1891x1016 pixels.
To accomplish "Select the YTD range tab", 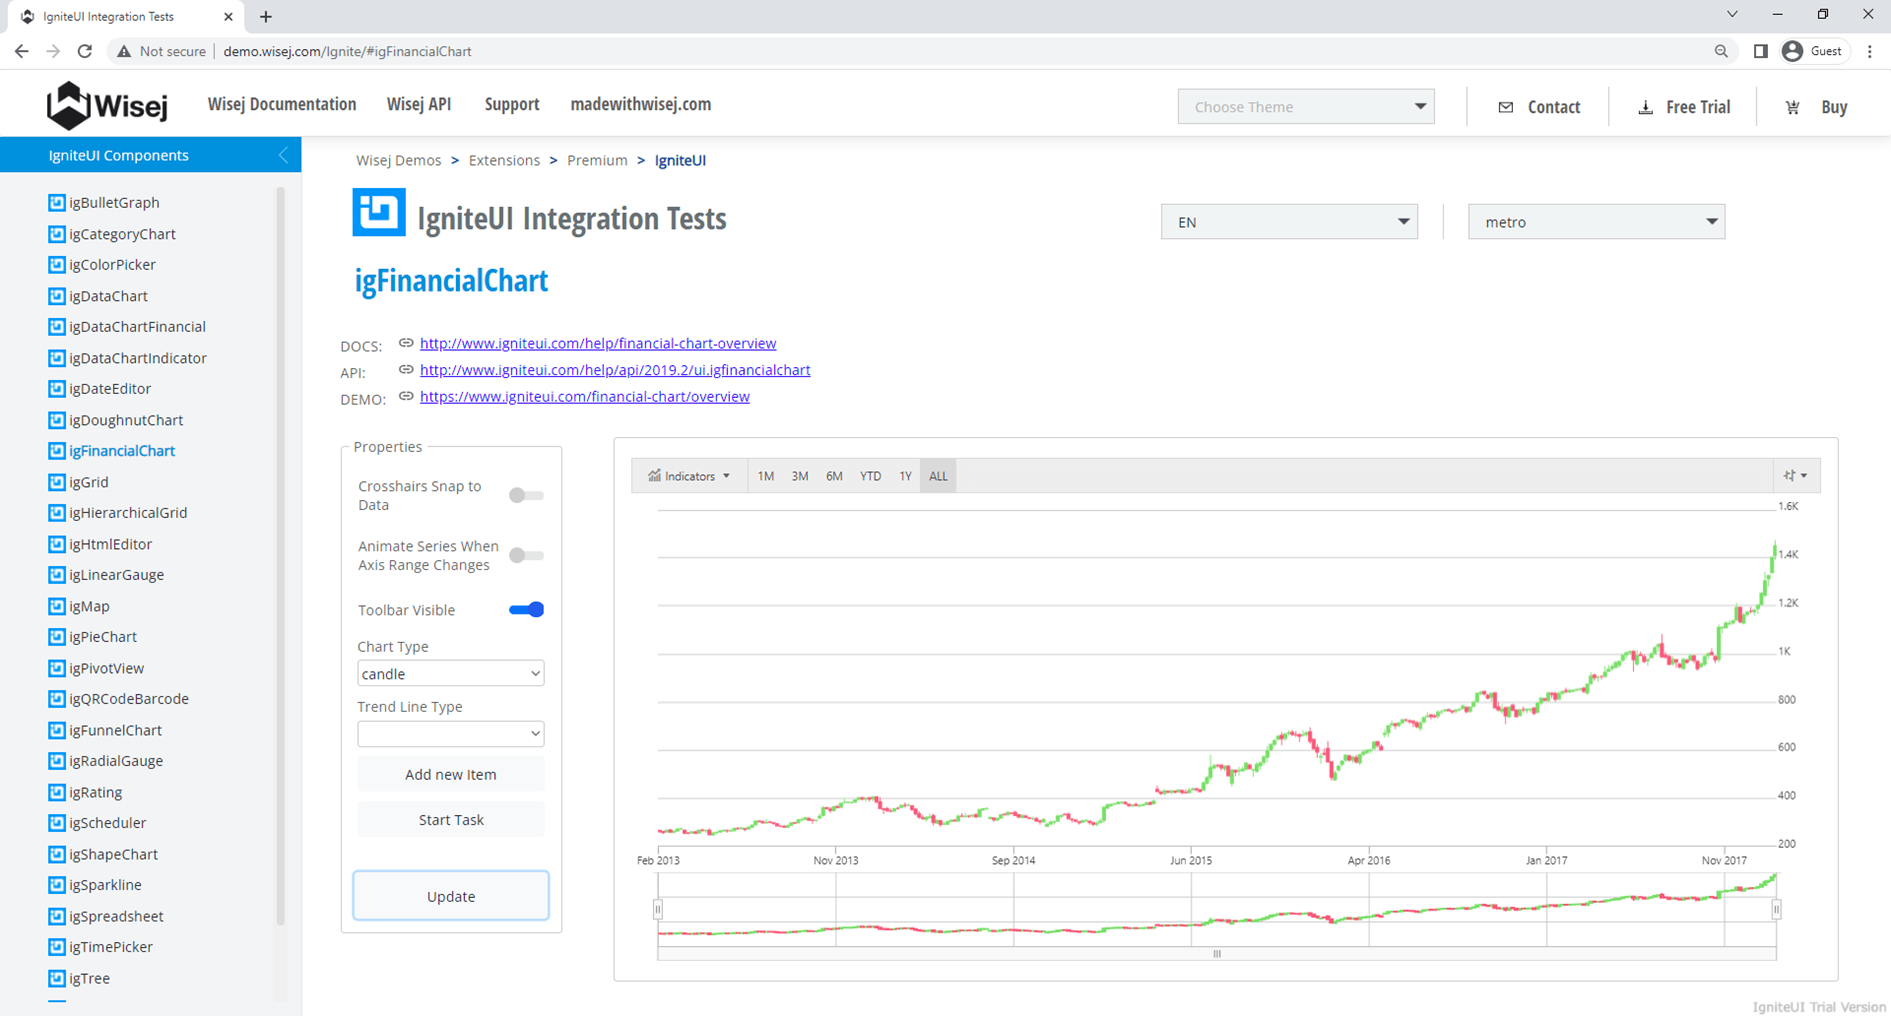I will click(870, 476).
